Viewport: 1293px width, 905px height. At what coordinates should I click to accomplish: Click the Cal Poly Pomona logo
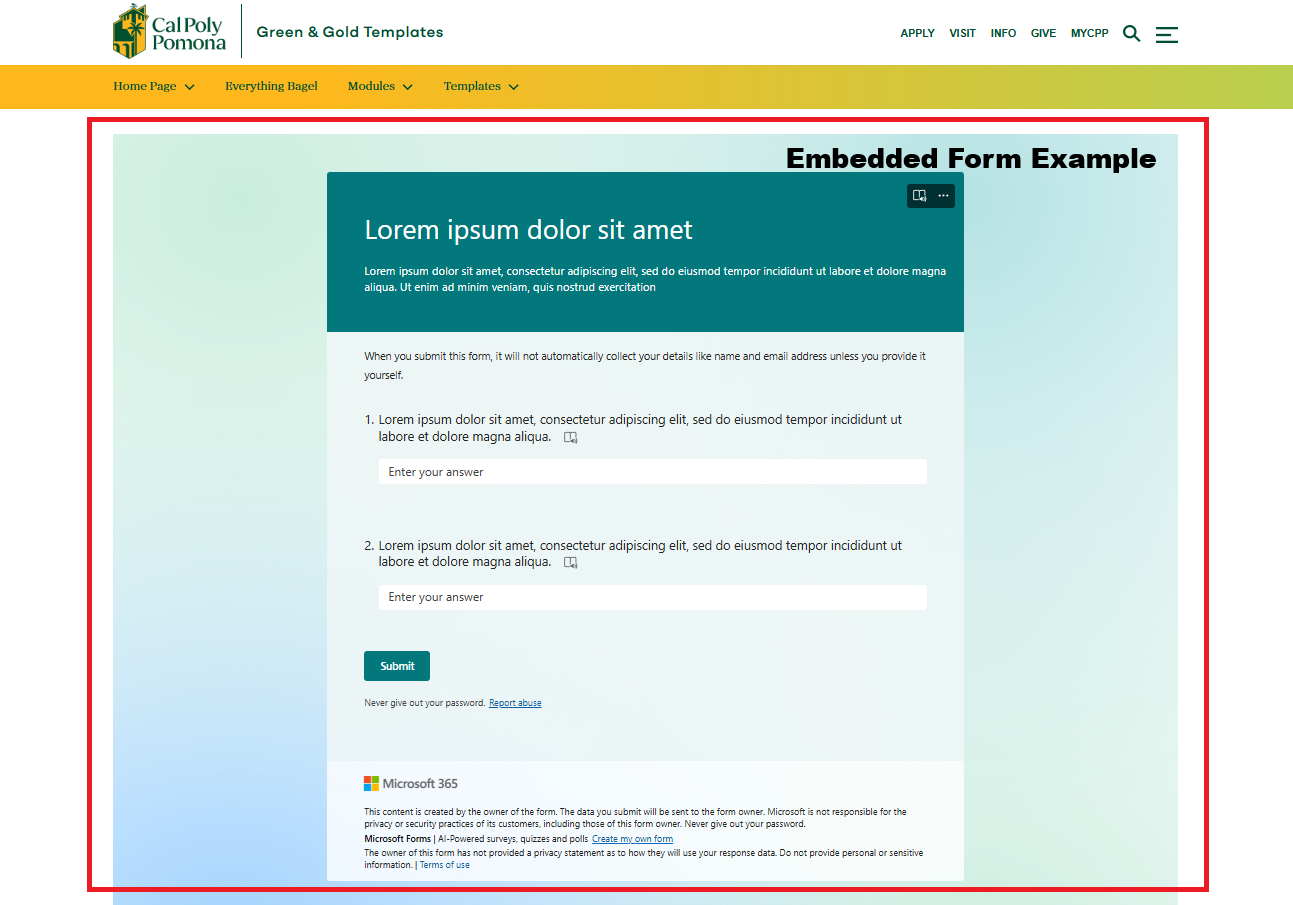(170, 32)
